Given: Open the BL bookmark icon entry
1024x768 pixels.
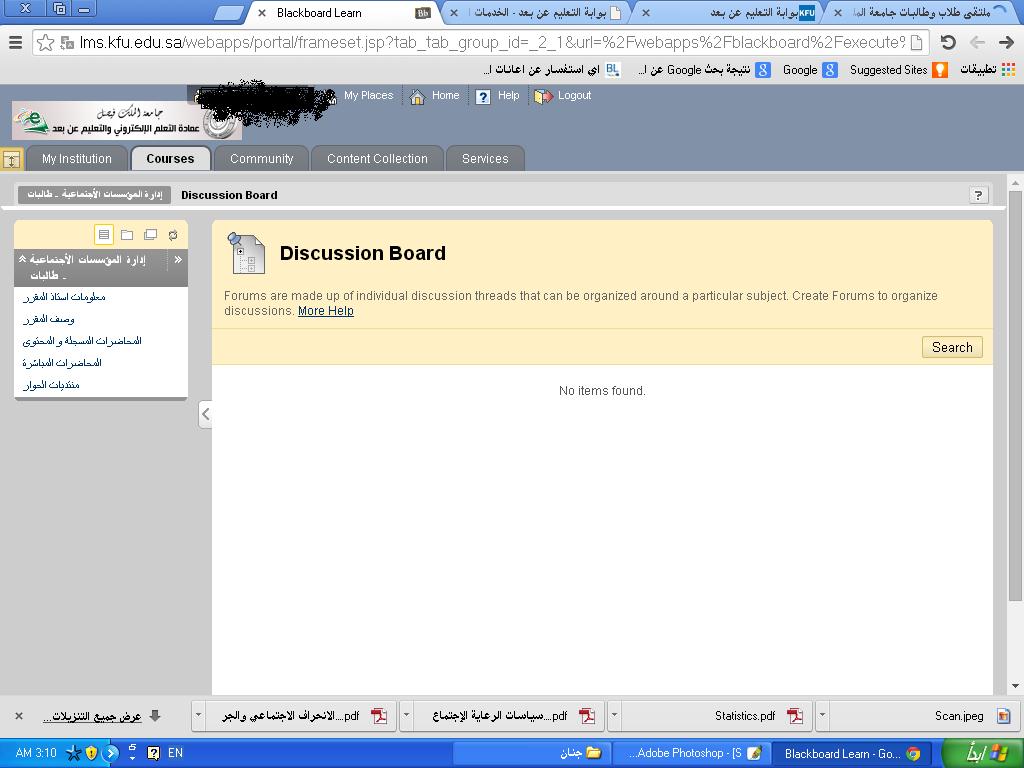Looking at the screenshot, I should pos(552,70).
